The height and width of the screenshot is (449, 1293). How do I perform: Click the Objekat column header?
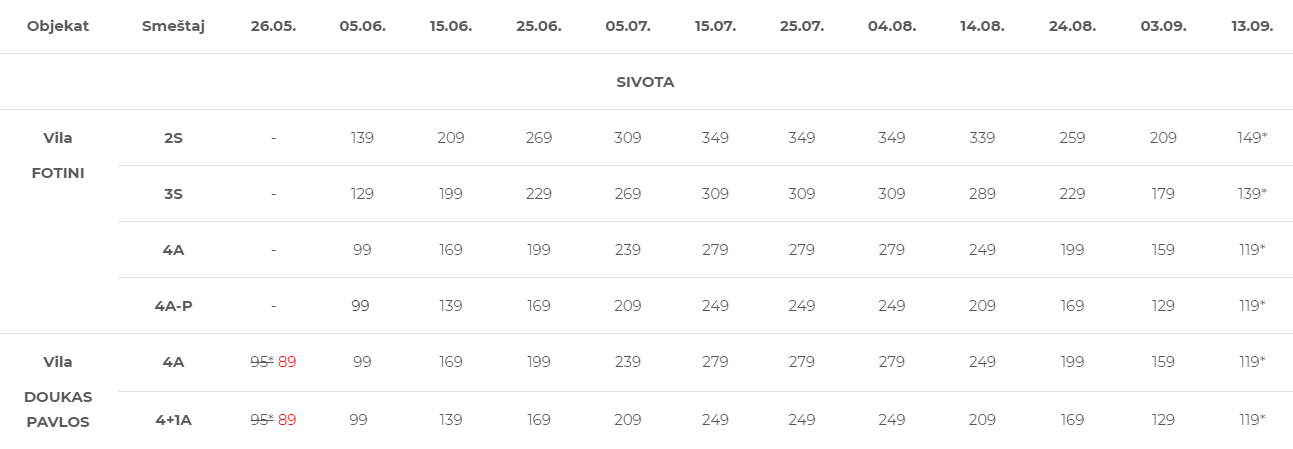click(58, 26)
